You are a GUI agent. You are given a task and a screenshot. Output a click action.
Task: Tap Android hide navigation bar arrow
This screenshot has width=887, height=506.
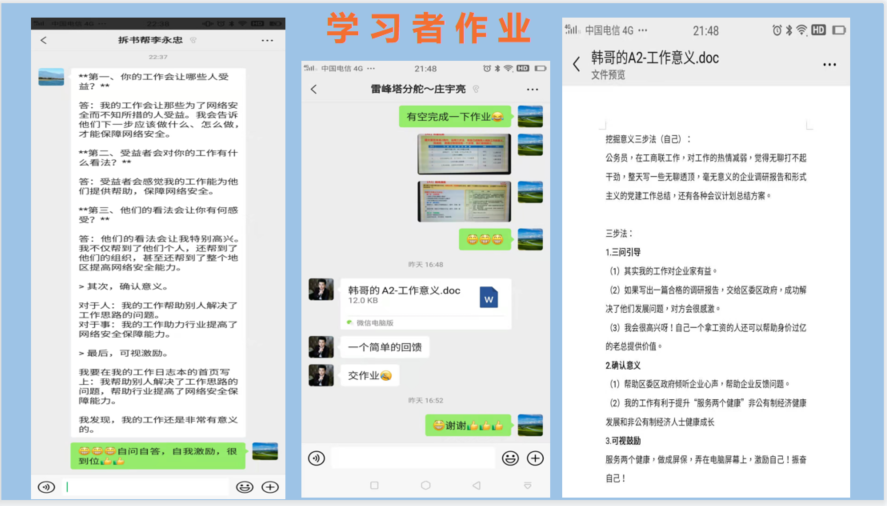tap(527, 486)
